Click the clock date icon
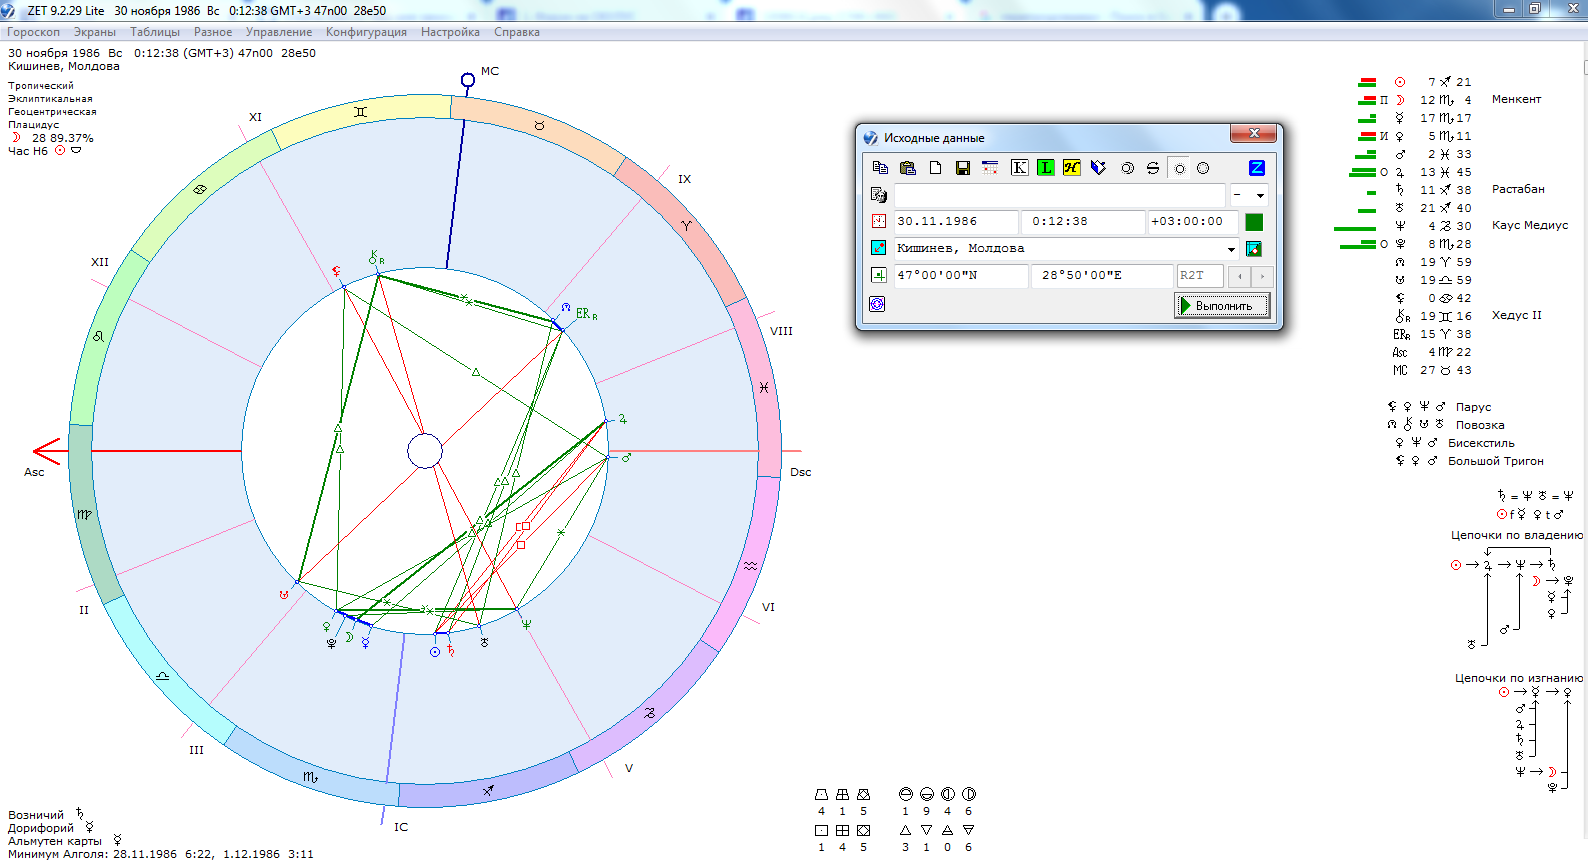Viewport: 1588px width, 860px height. coord(878,221)
